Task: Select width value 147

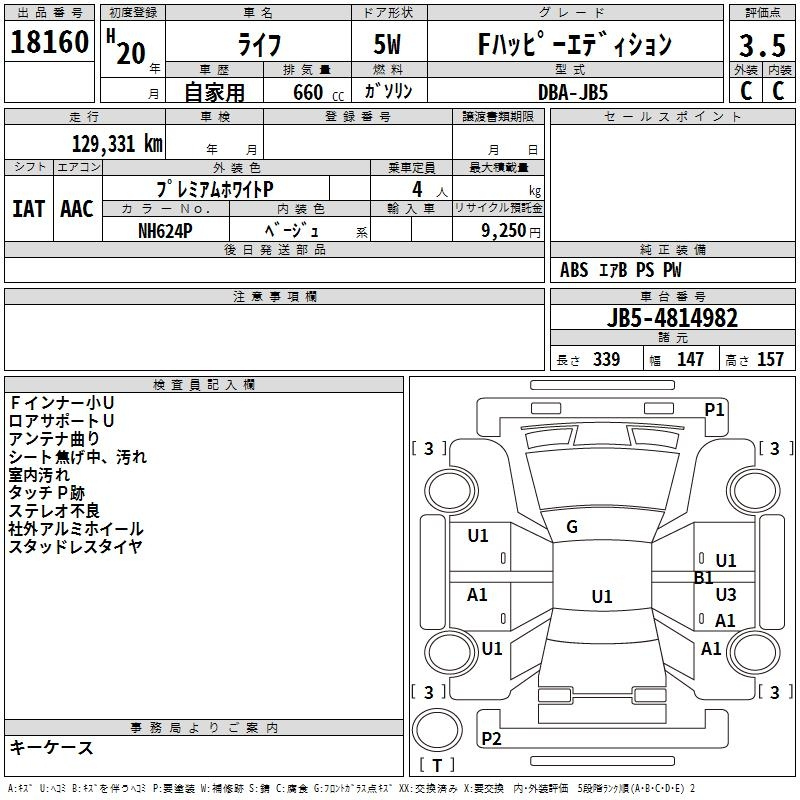Action: [690, 360]
